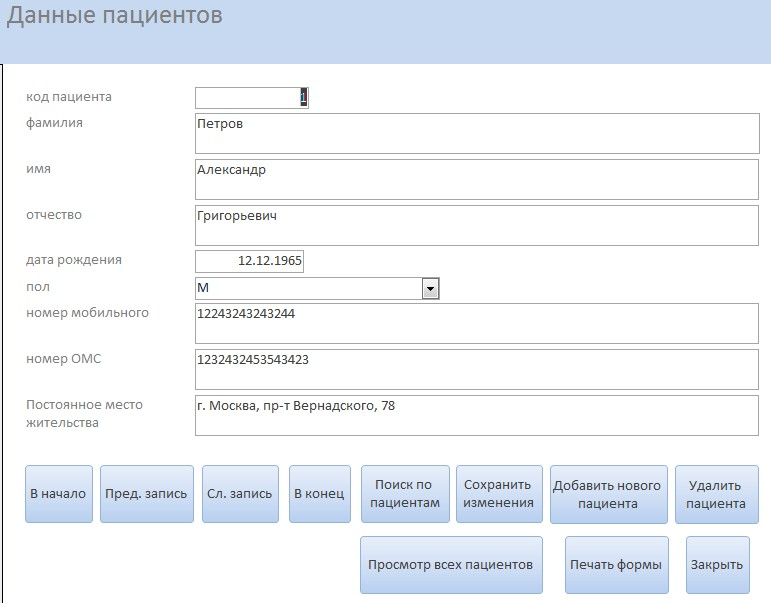Click the дата рождения label
The image size is (771, 603).
pos(74,260)
